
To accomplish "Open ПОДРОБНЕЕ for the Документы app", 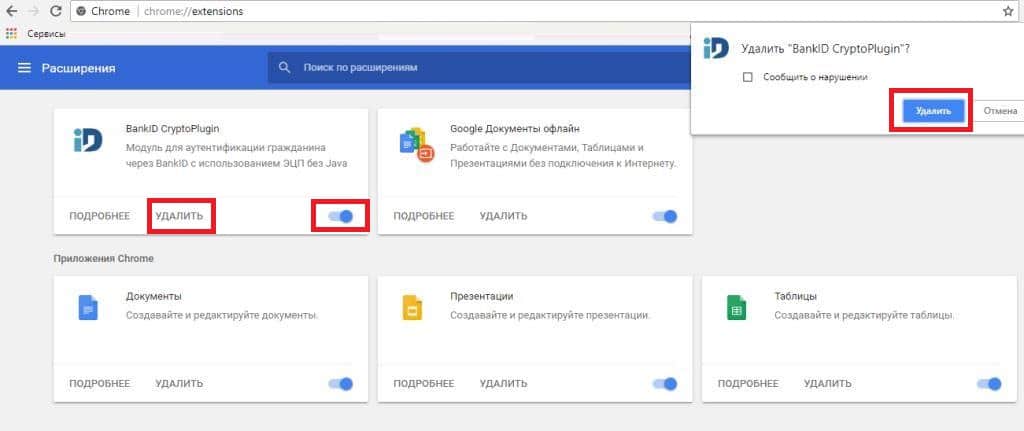I will [99, 384].
